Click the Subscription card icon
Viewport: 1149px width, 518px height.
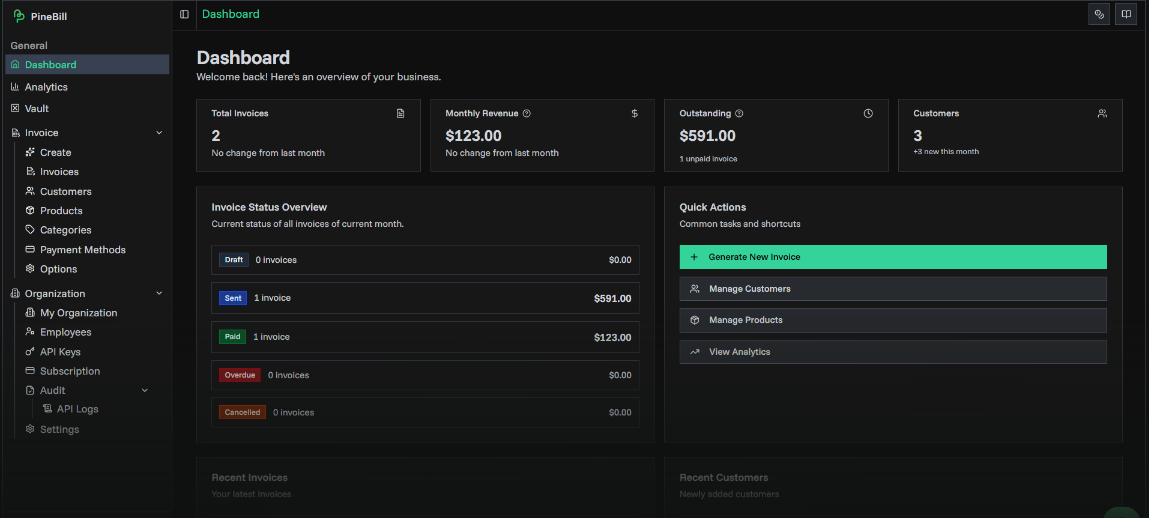point(30,371)
